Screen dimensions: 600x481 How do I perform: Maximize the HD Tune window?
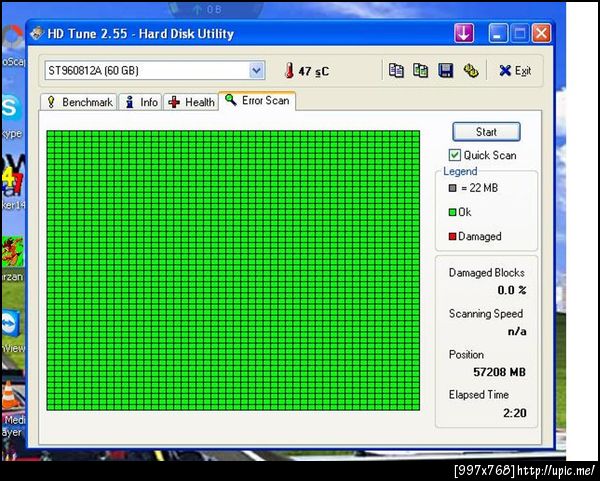click(520, 33)
